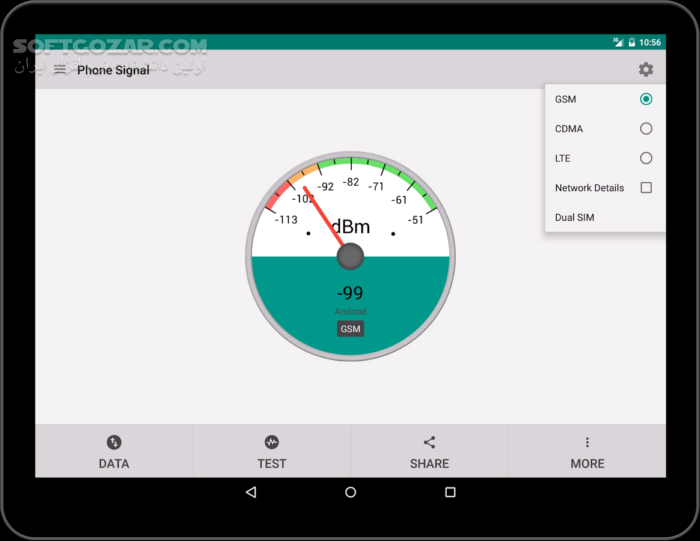The height and width of the screenshot is (541, 700).
Task: Choose the CDMA menu entry label
Action: (569, 129)
